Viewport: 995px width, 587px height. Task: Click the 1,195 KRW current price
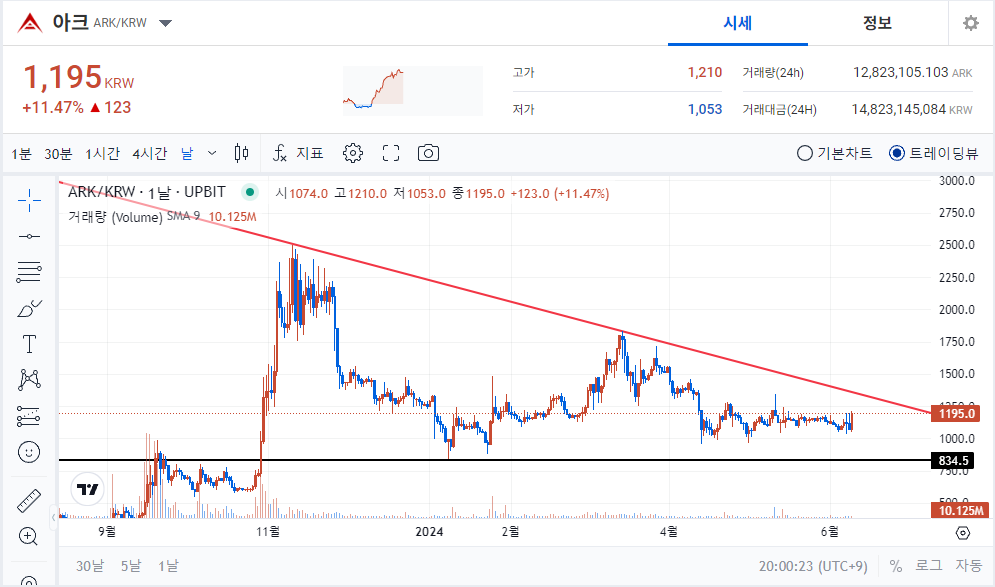[79, 77]
